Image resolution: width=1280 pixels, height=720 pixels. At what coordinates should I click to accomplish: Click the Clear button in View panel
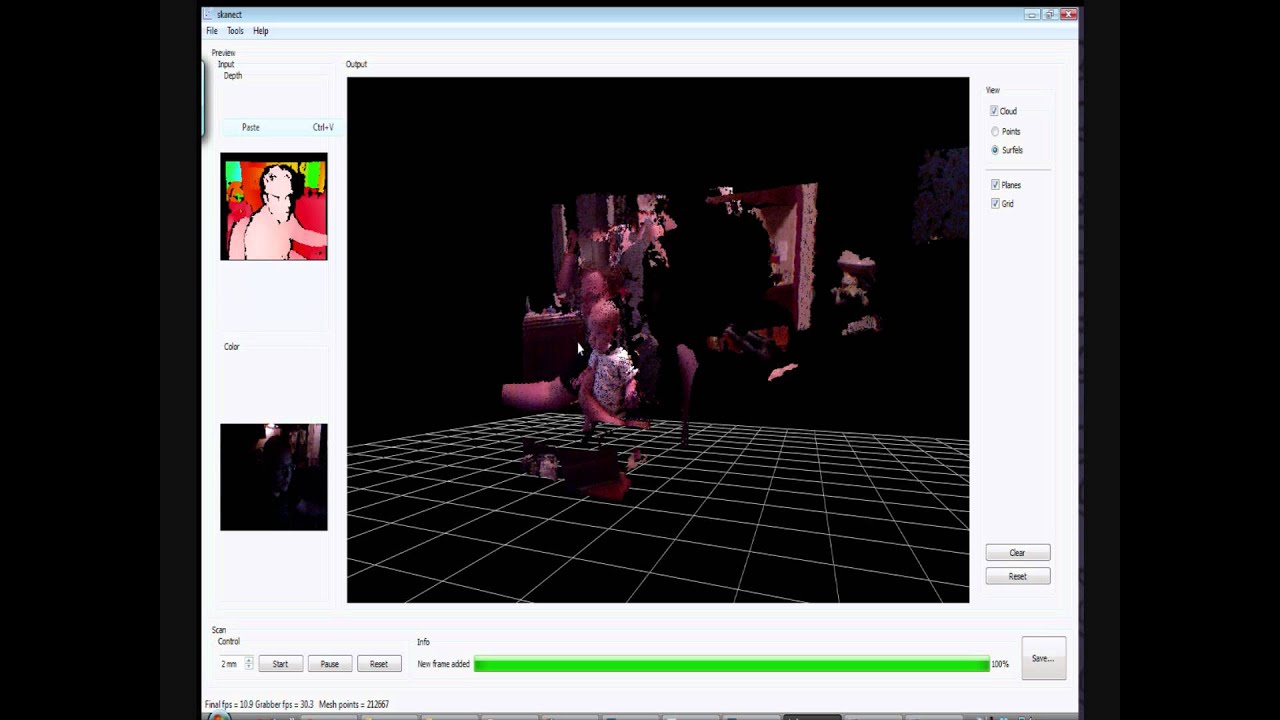1017,553
